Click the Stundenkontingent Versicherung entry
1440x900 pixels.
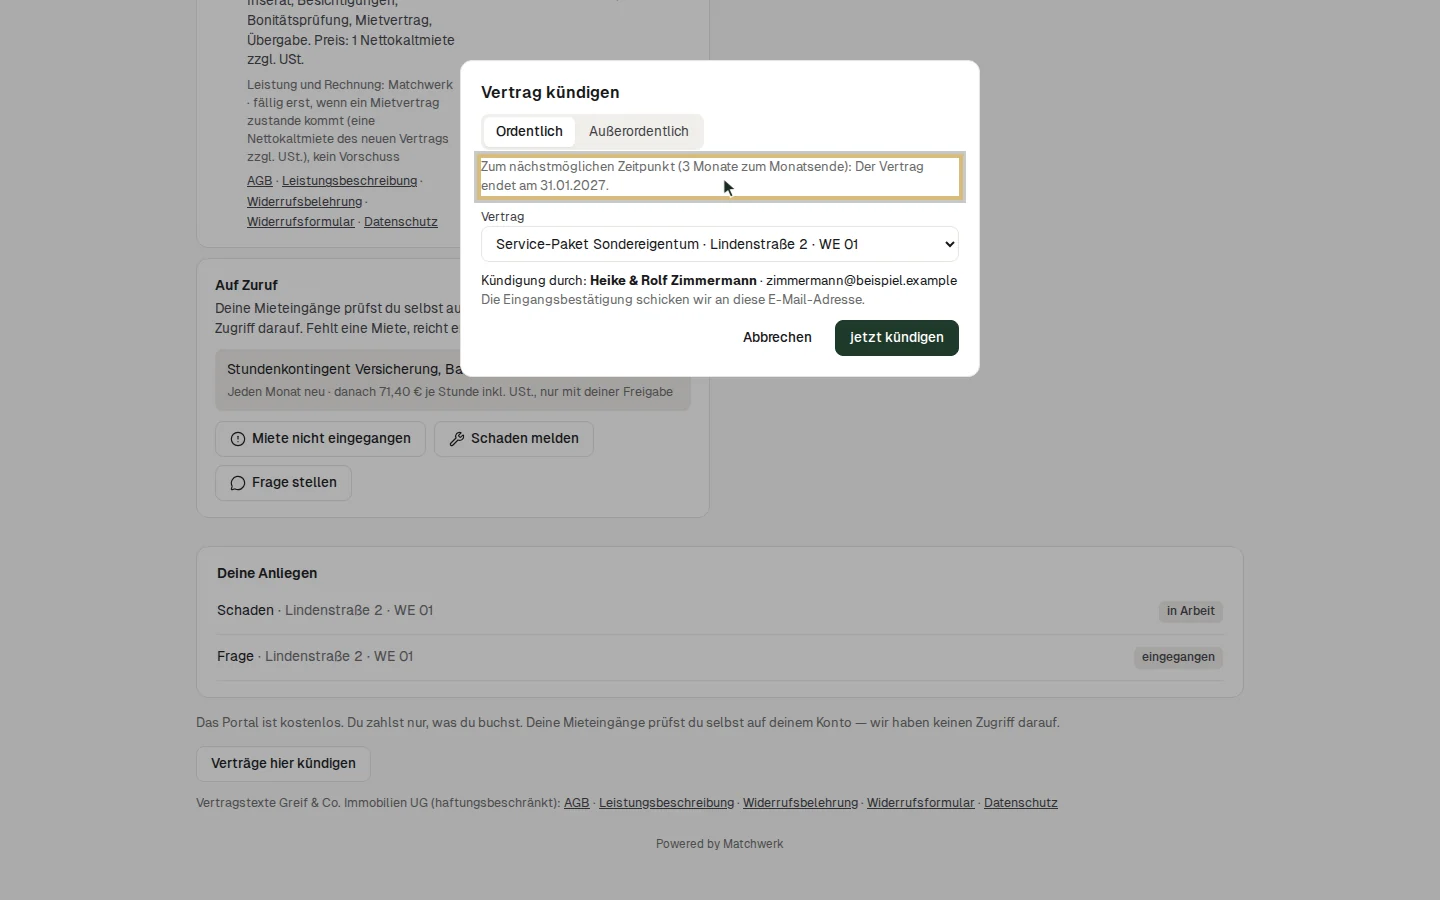click(x=453, y=380)
